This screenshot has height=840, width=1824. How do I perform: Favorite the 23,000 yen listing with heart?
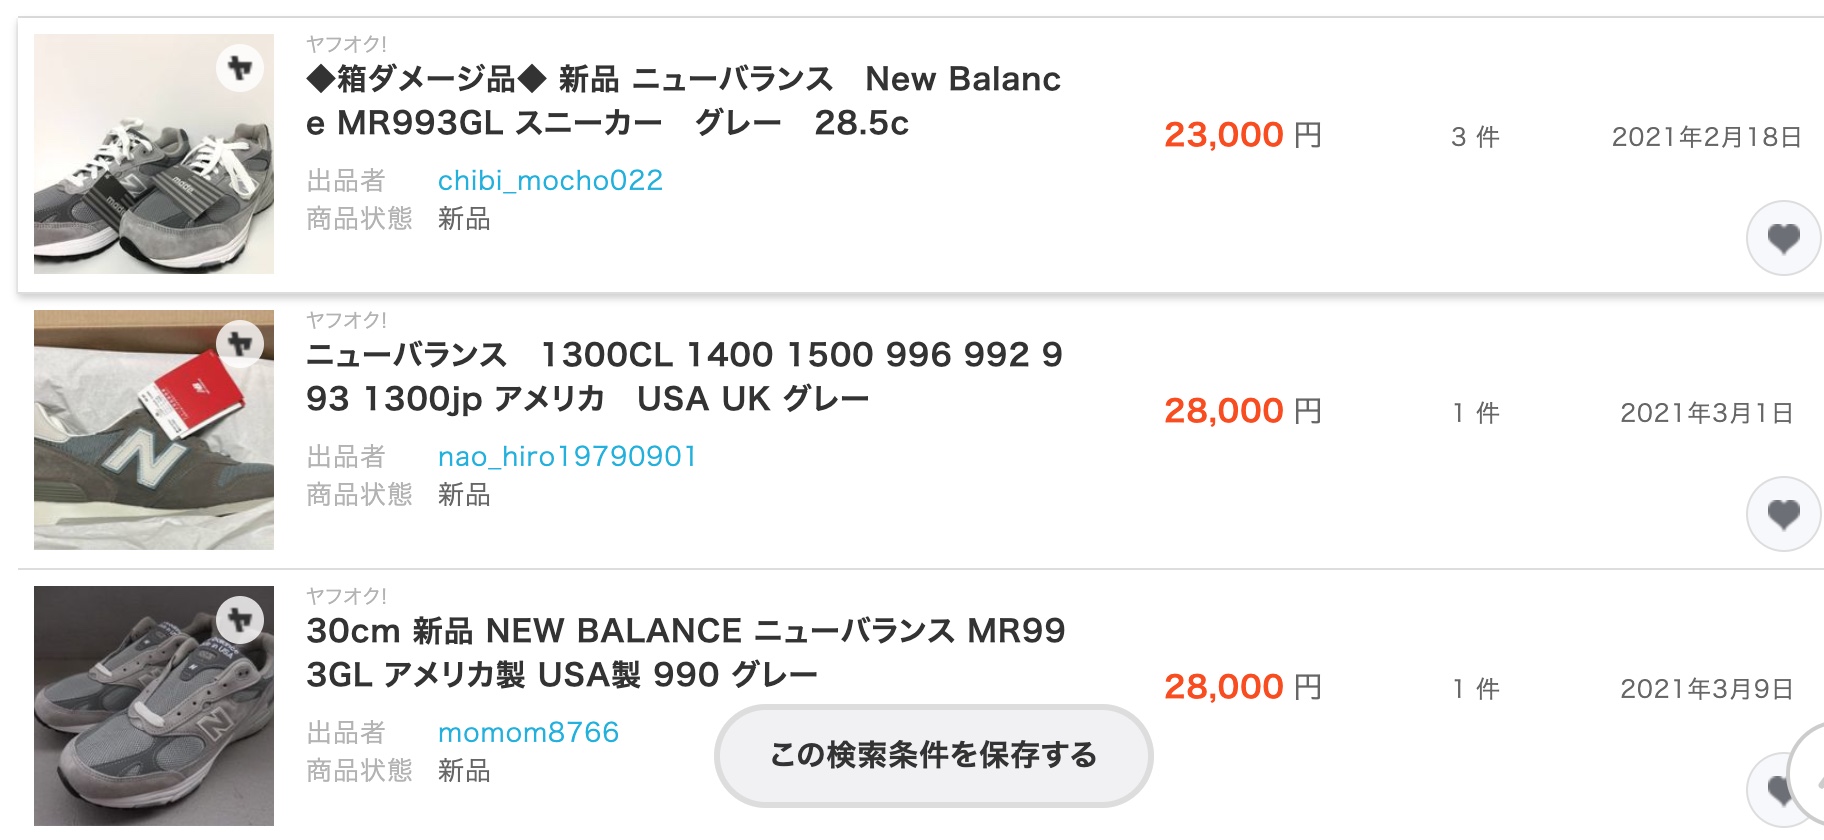click(x=1783, y=238)
